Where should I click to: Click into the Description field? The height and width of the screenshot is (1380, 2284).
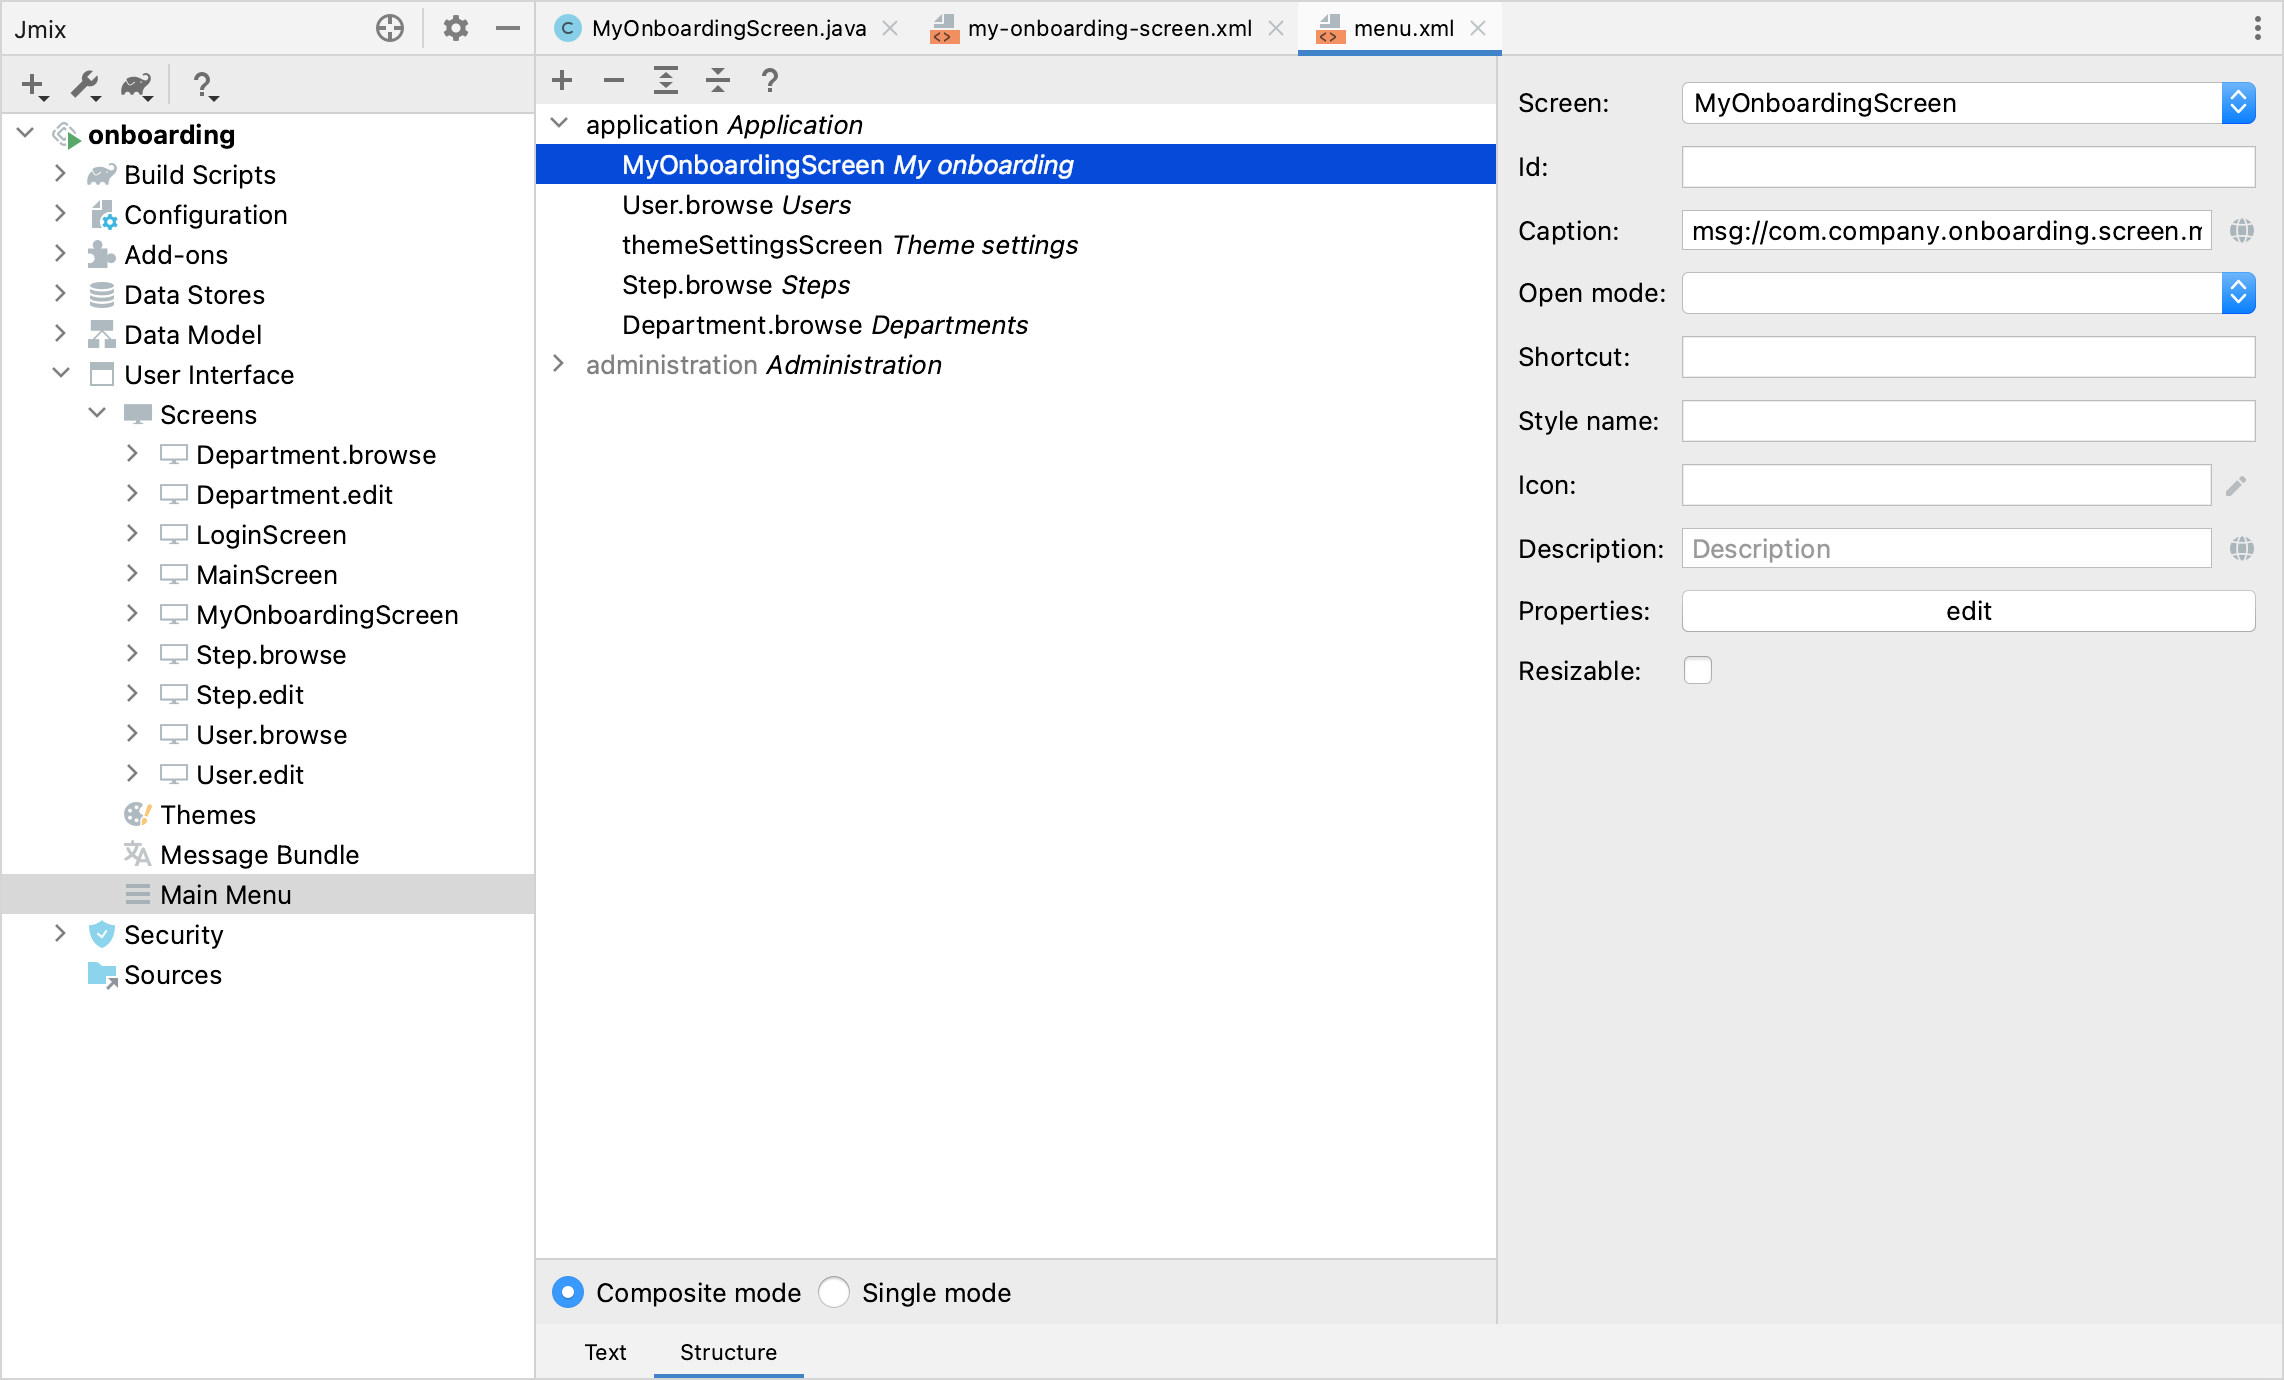(x=1946, y=548)
